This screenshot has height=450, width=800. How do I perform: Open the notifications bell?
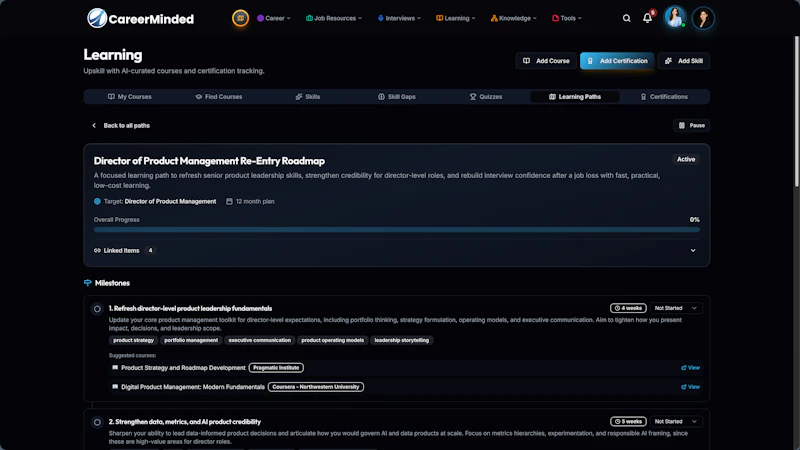pyautogui.click(x=647, y=18)
